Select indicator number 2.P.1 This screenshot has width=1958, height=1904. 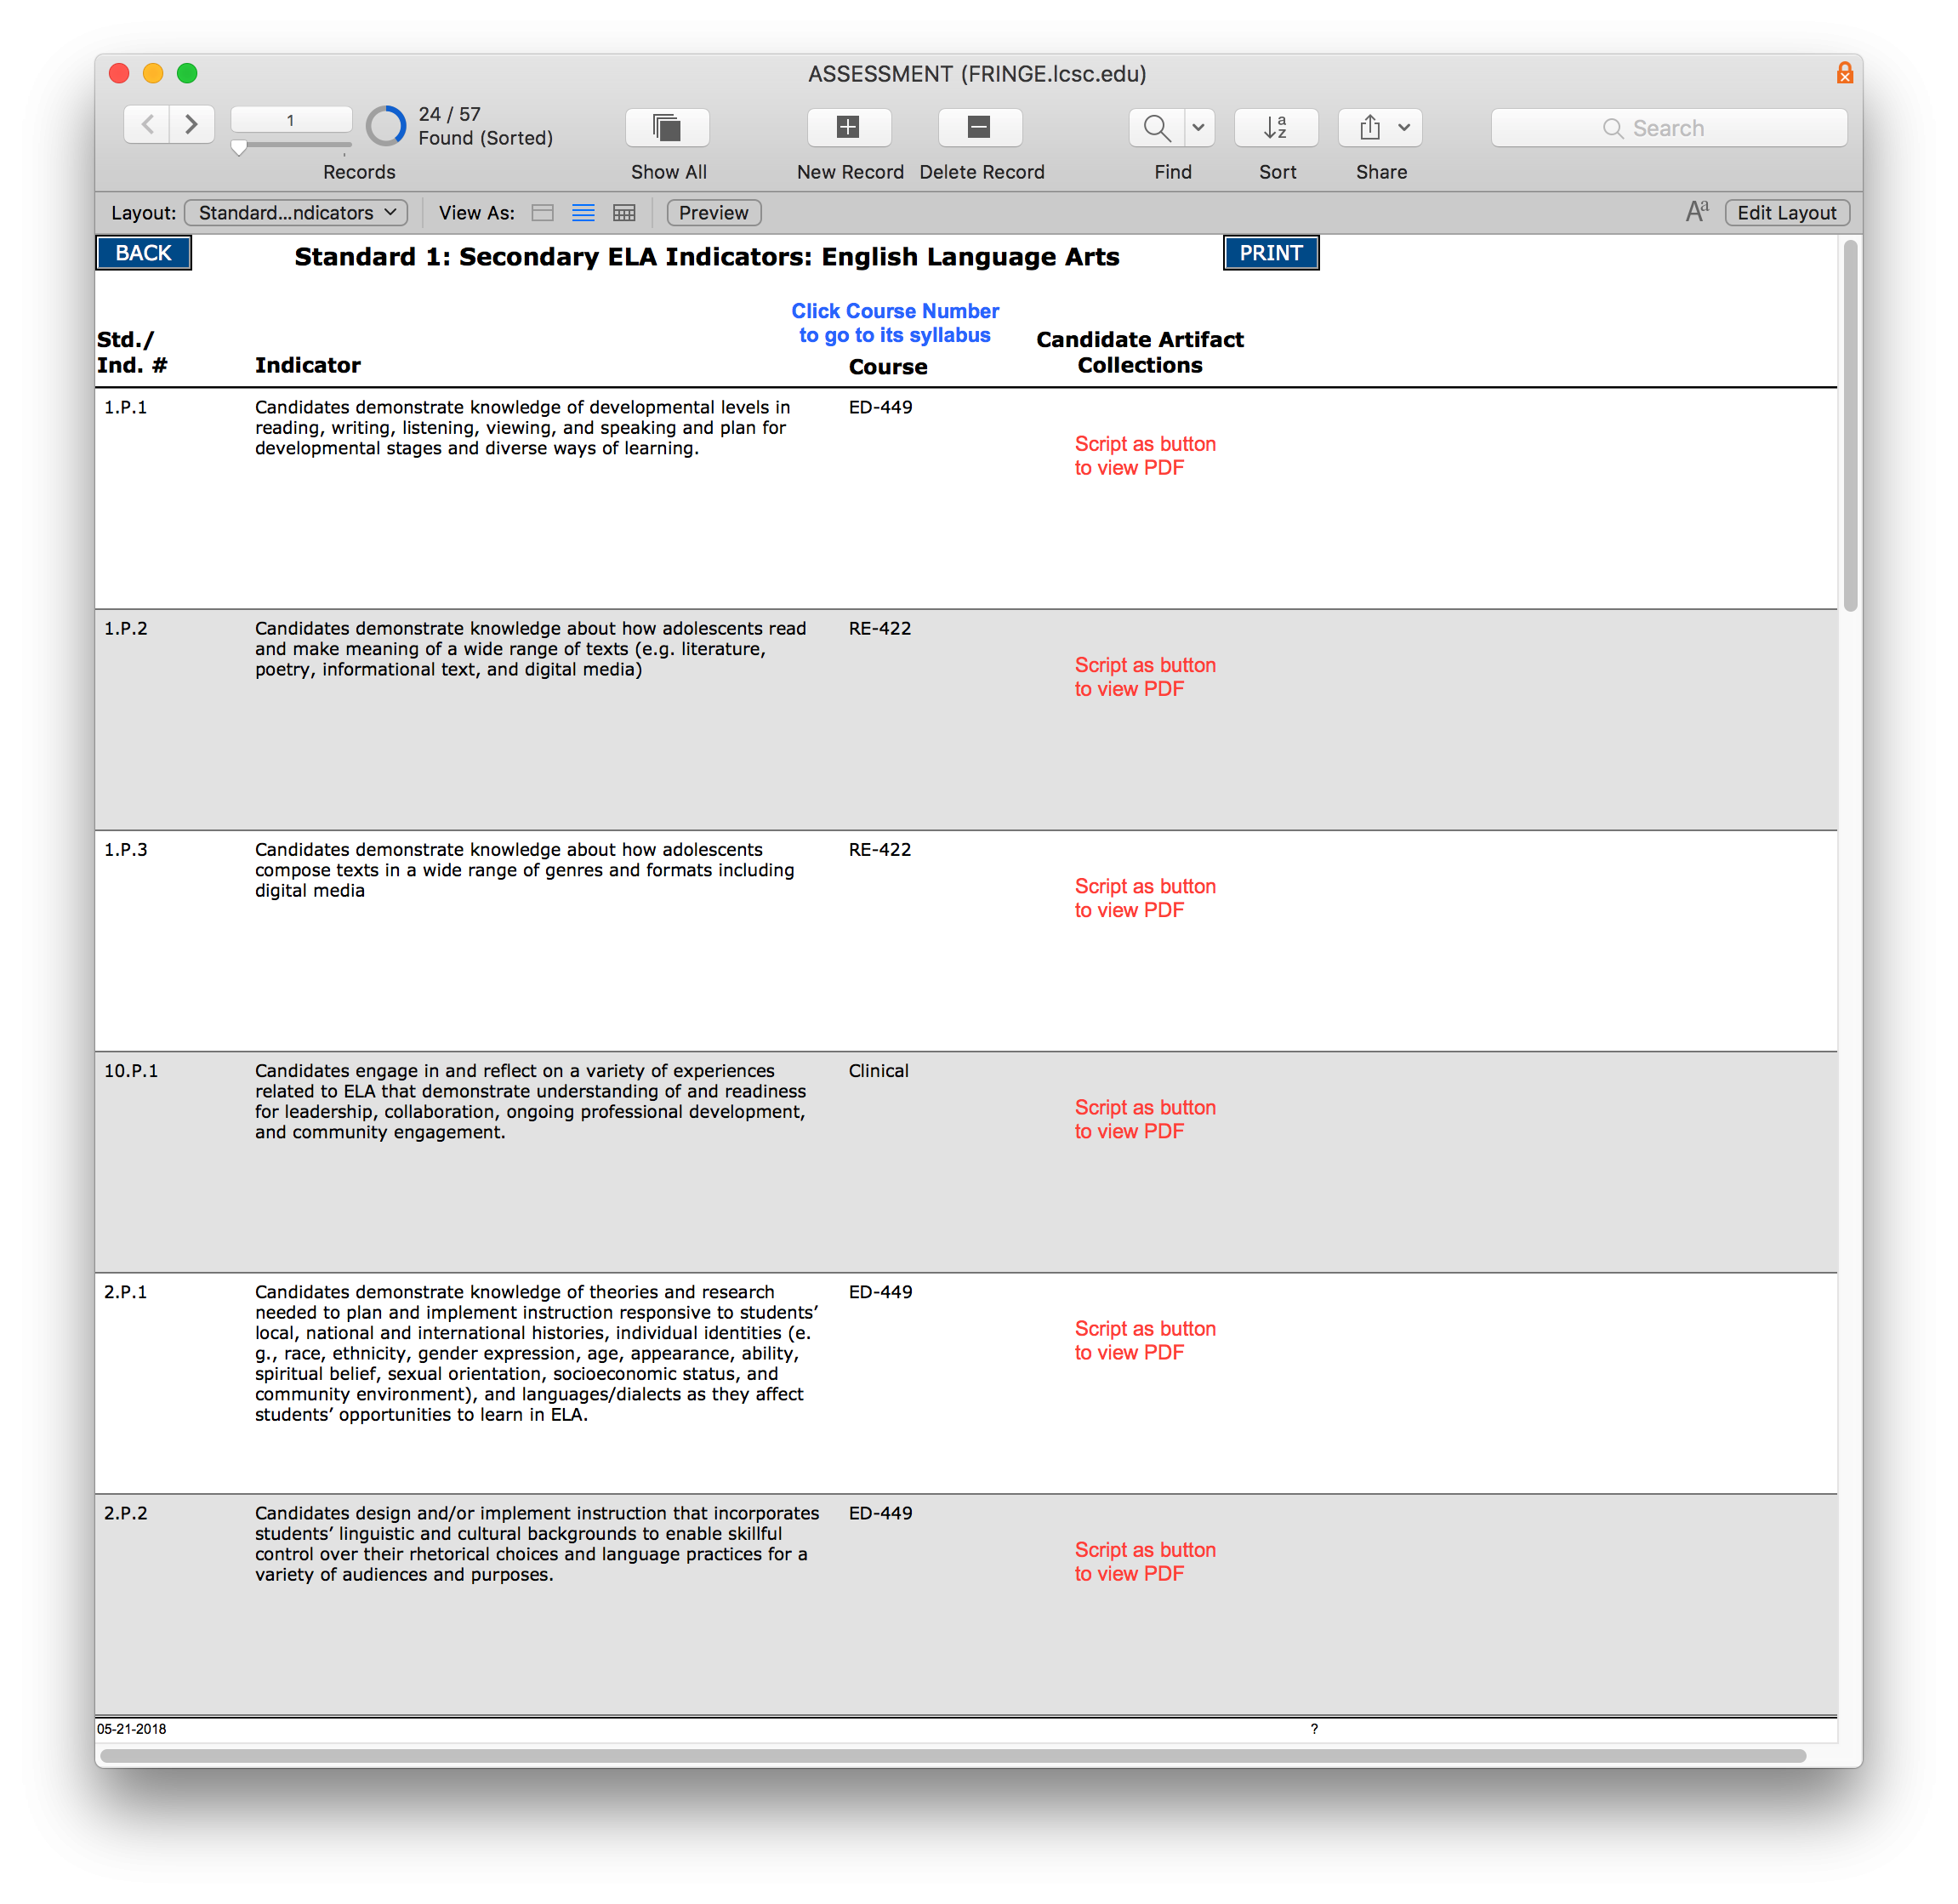[x=125, y=1291]
